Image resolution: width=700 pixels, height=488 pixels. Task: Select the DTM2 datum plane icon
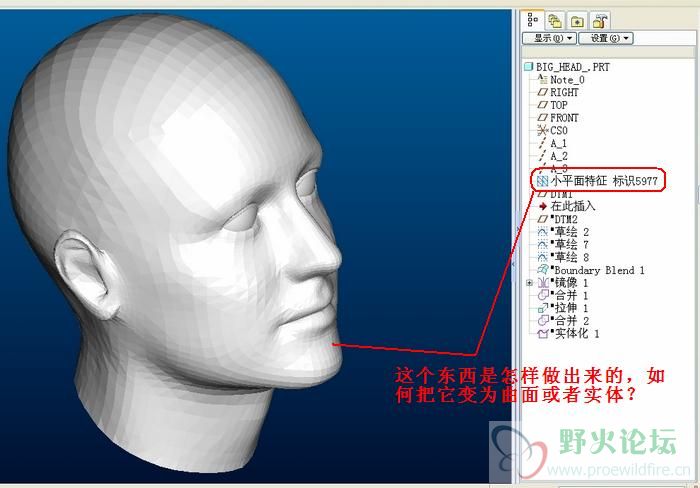point(542,219)
